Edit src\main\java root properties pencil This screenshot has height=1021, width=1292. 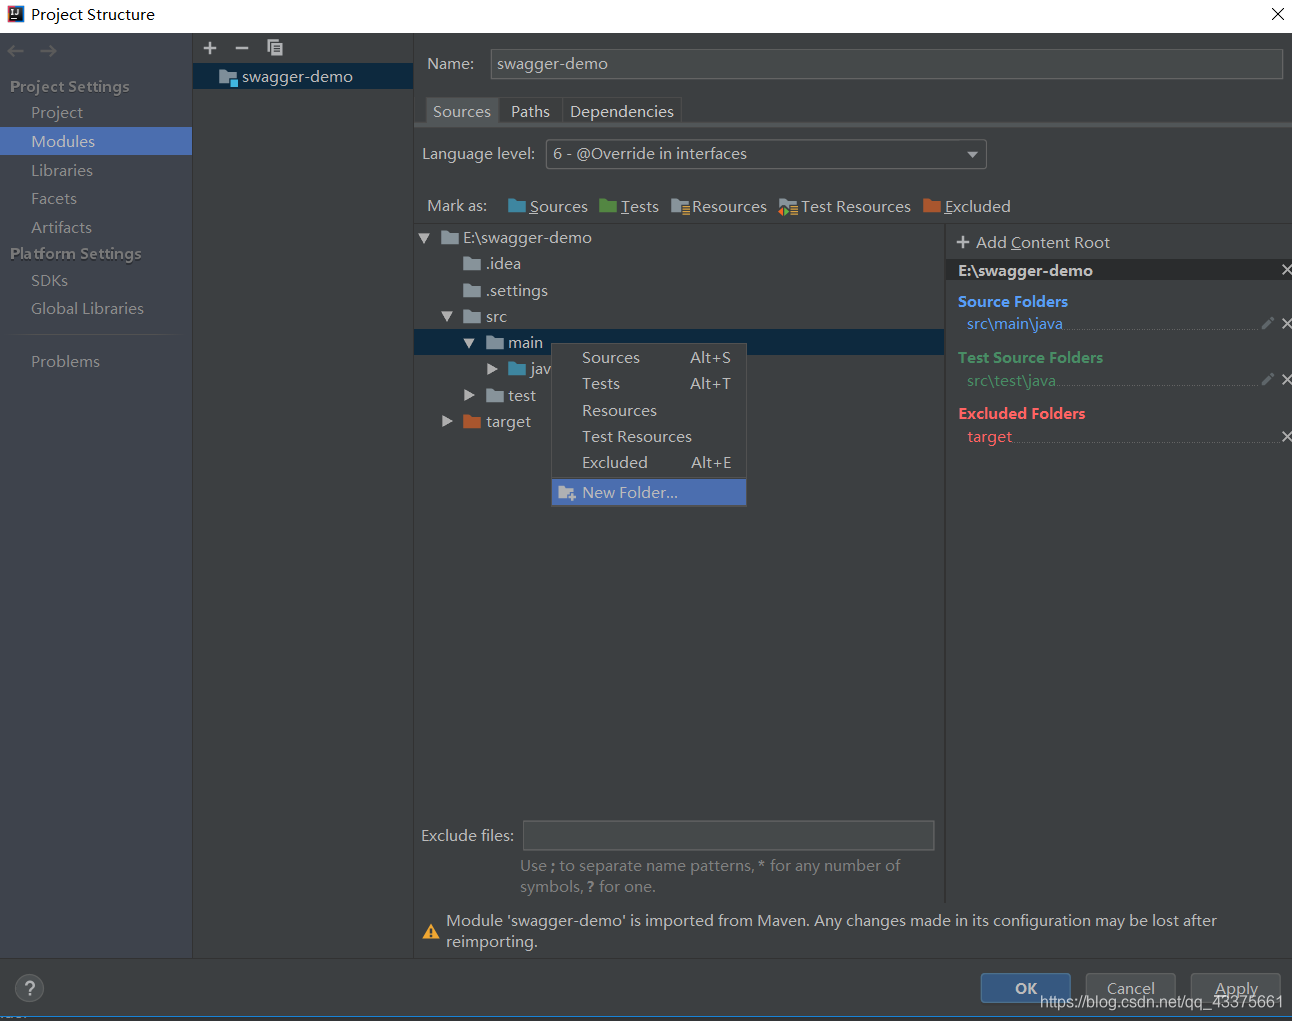tap(1268, 323)
